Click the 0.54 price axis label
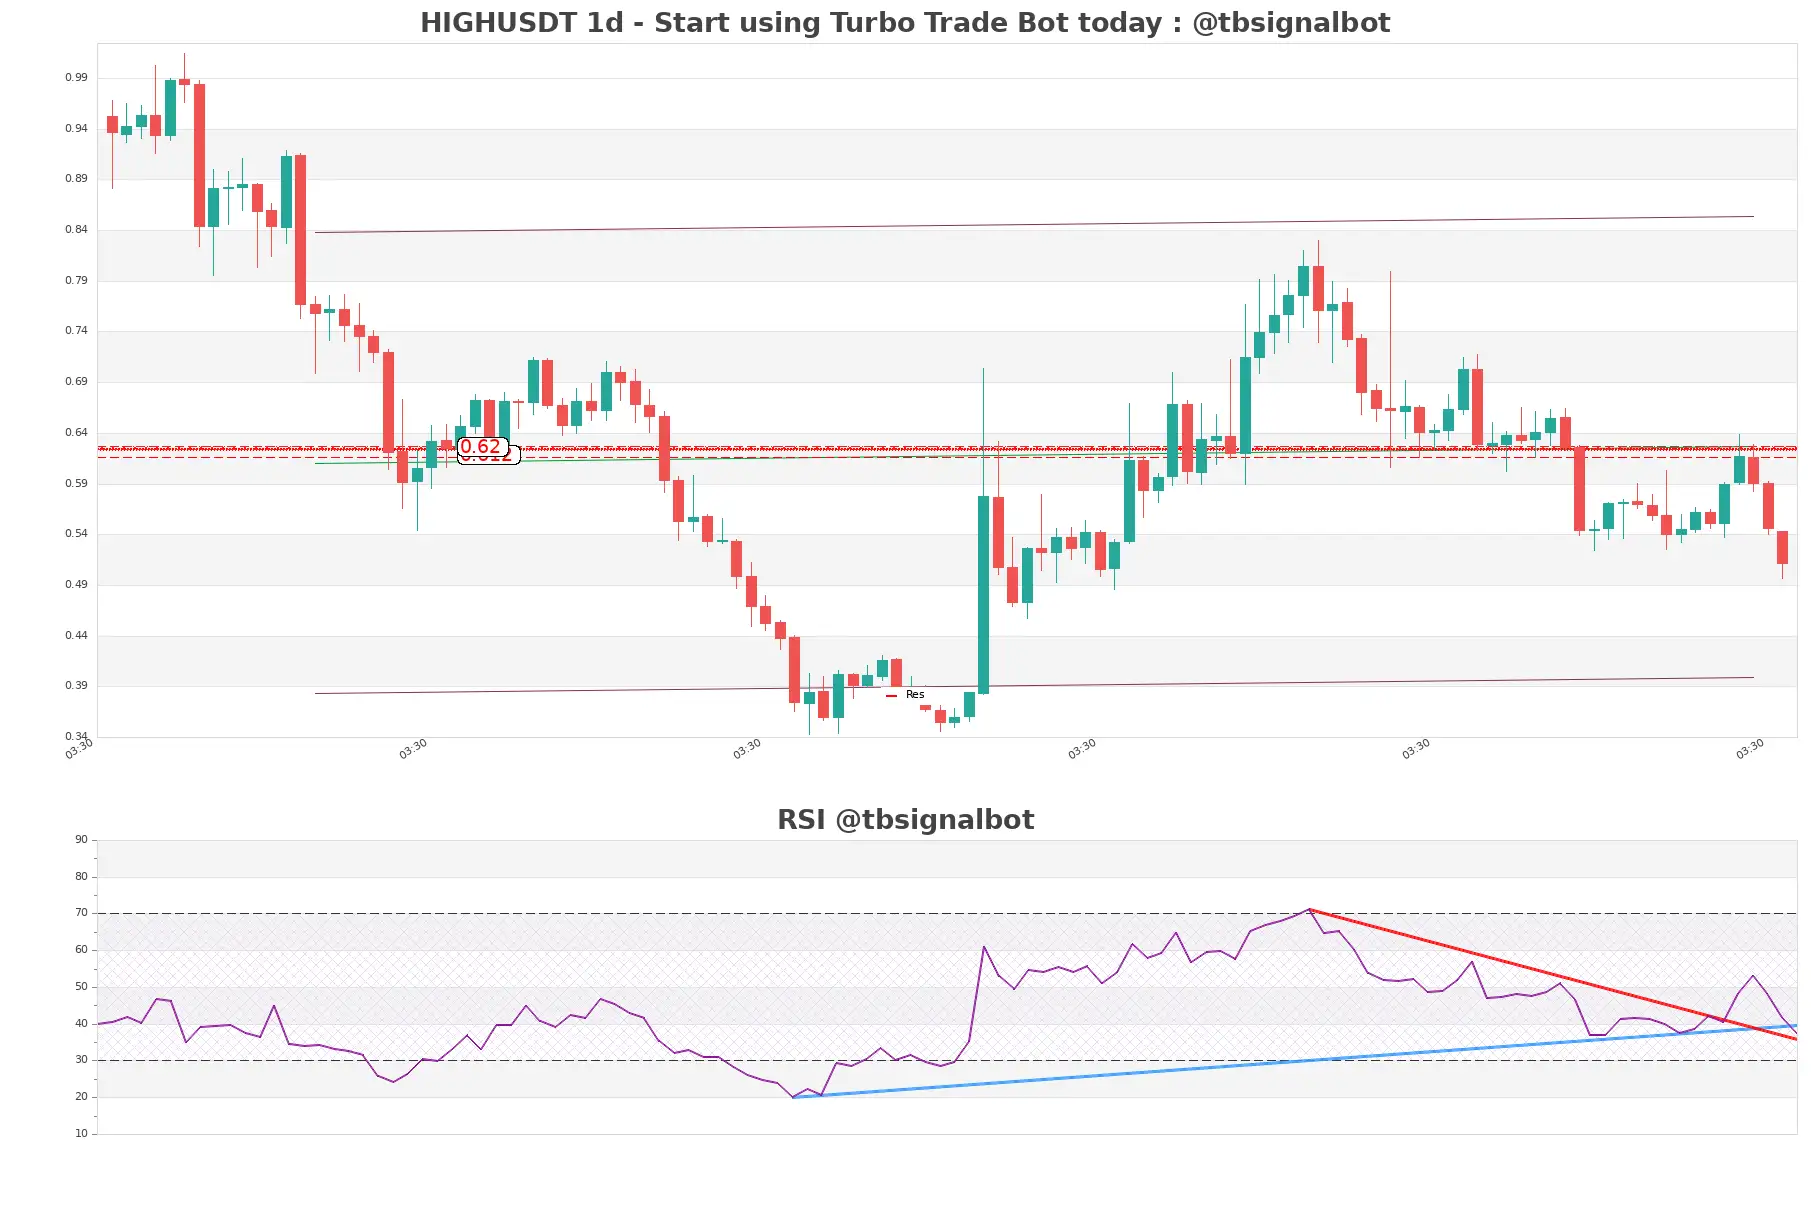1811x1208 pixels. click(77, 533)
